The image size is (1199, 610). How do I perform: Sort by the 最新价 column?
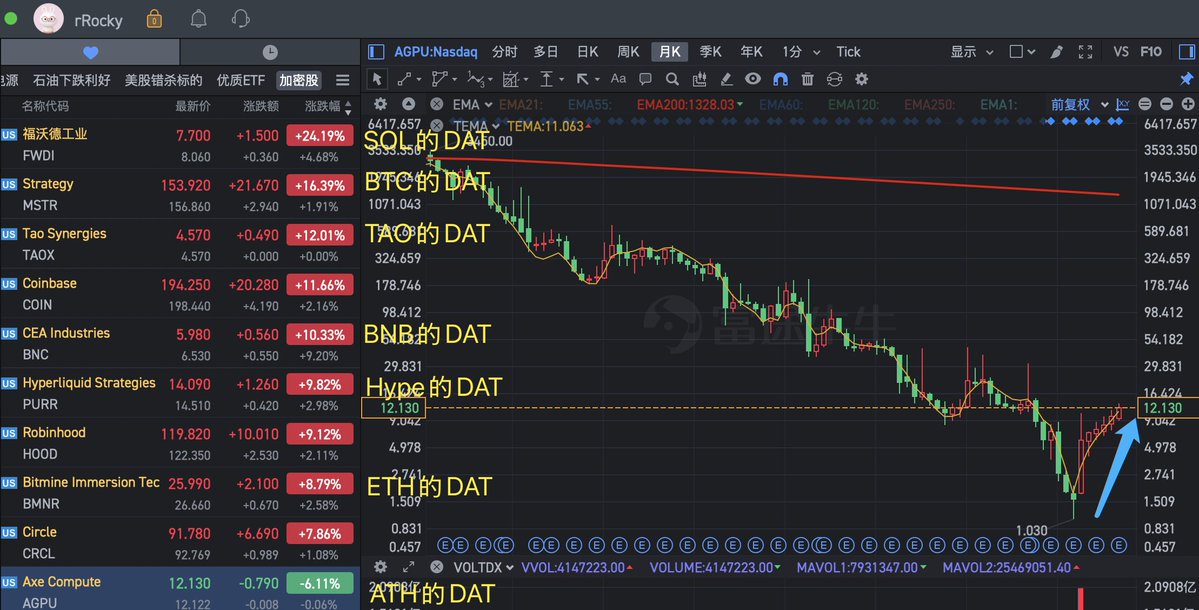193,105
